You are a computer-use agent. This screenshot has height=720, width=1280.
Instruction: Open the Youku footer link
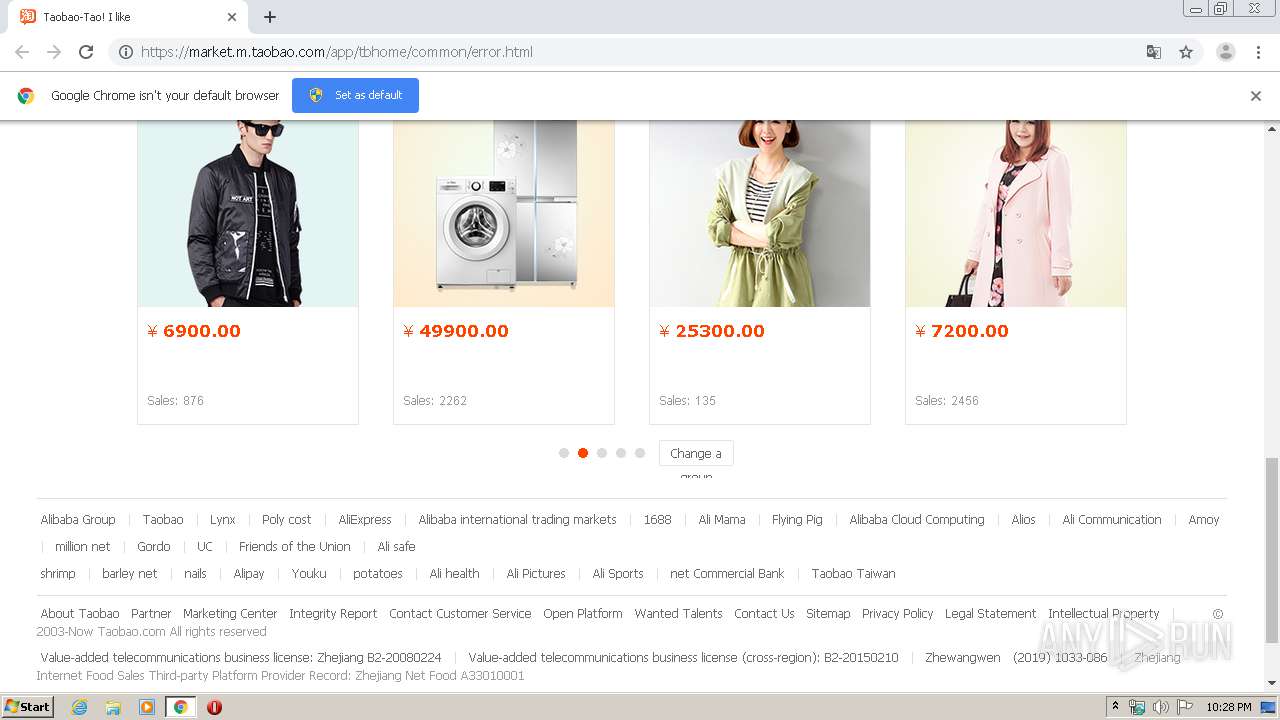(x=309, y=574)
